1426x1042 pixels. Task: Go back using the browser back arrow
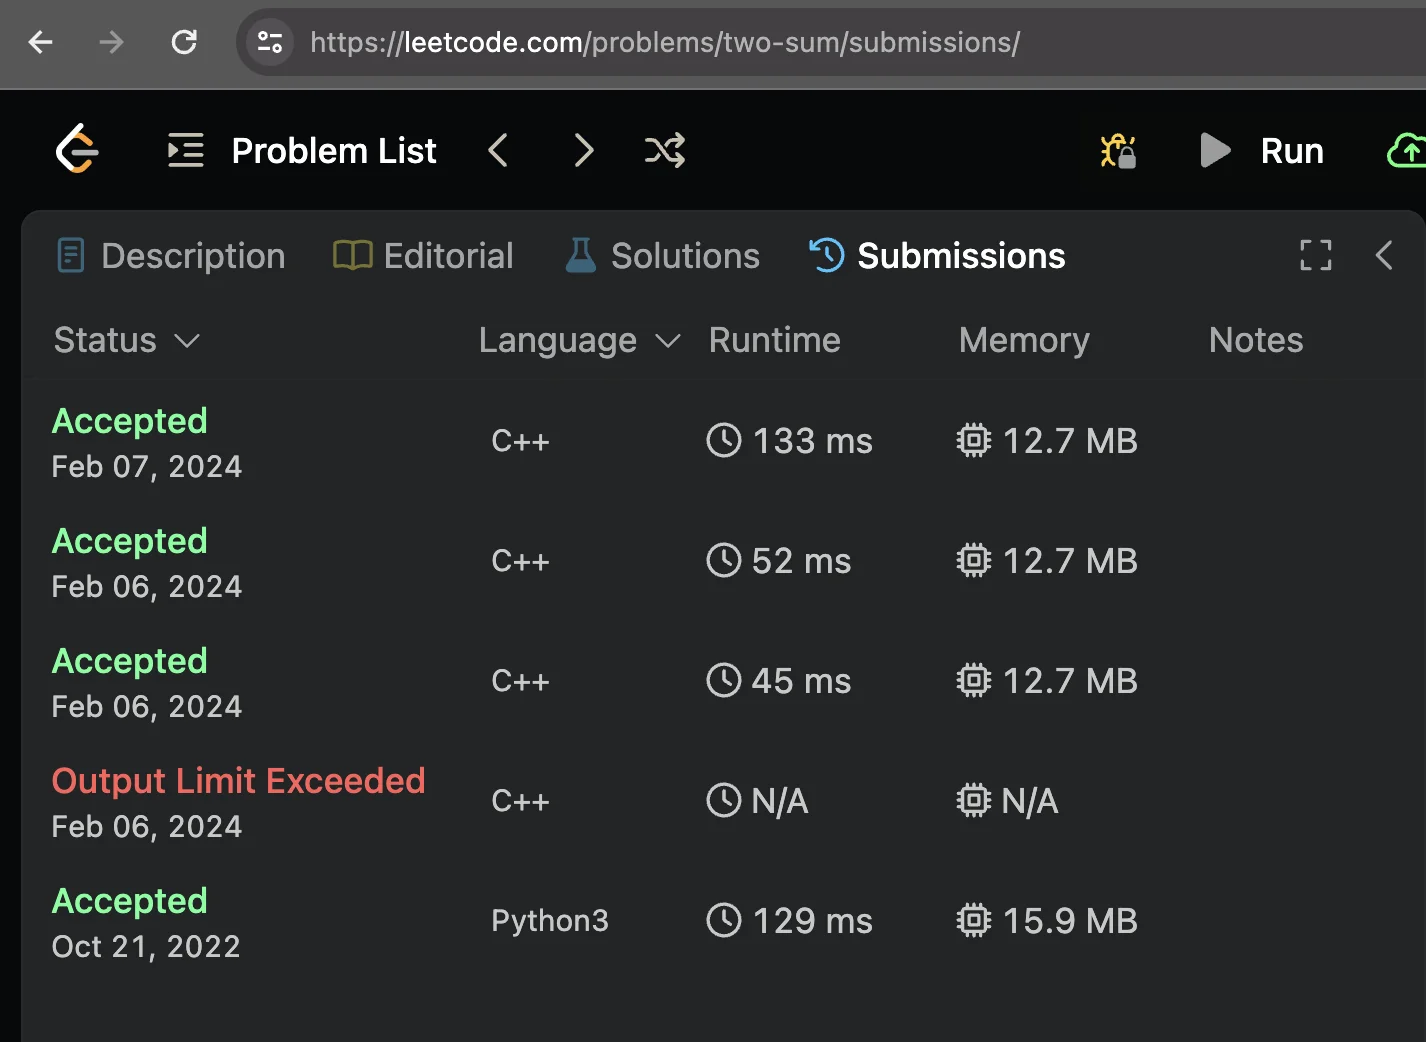tap(41, 42)
